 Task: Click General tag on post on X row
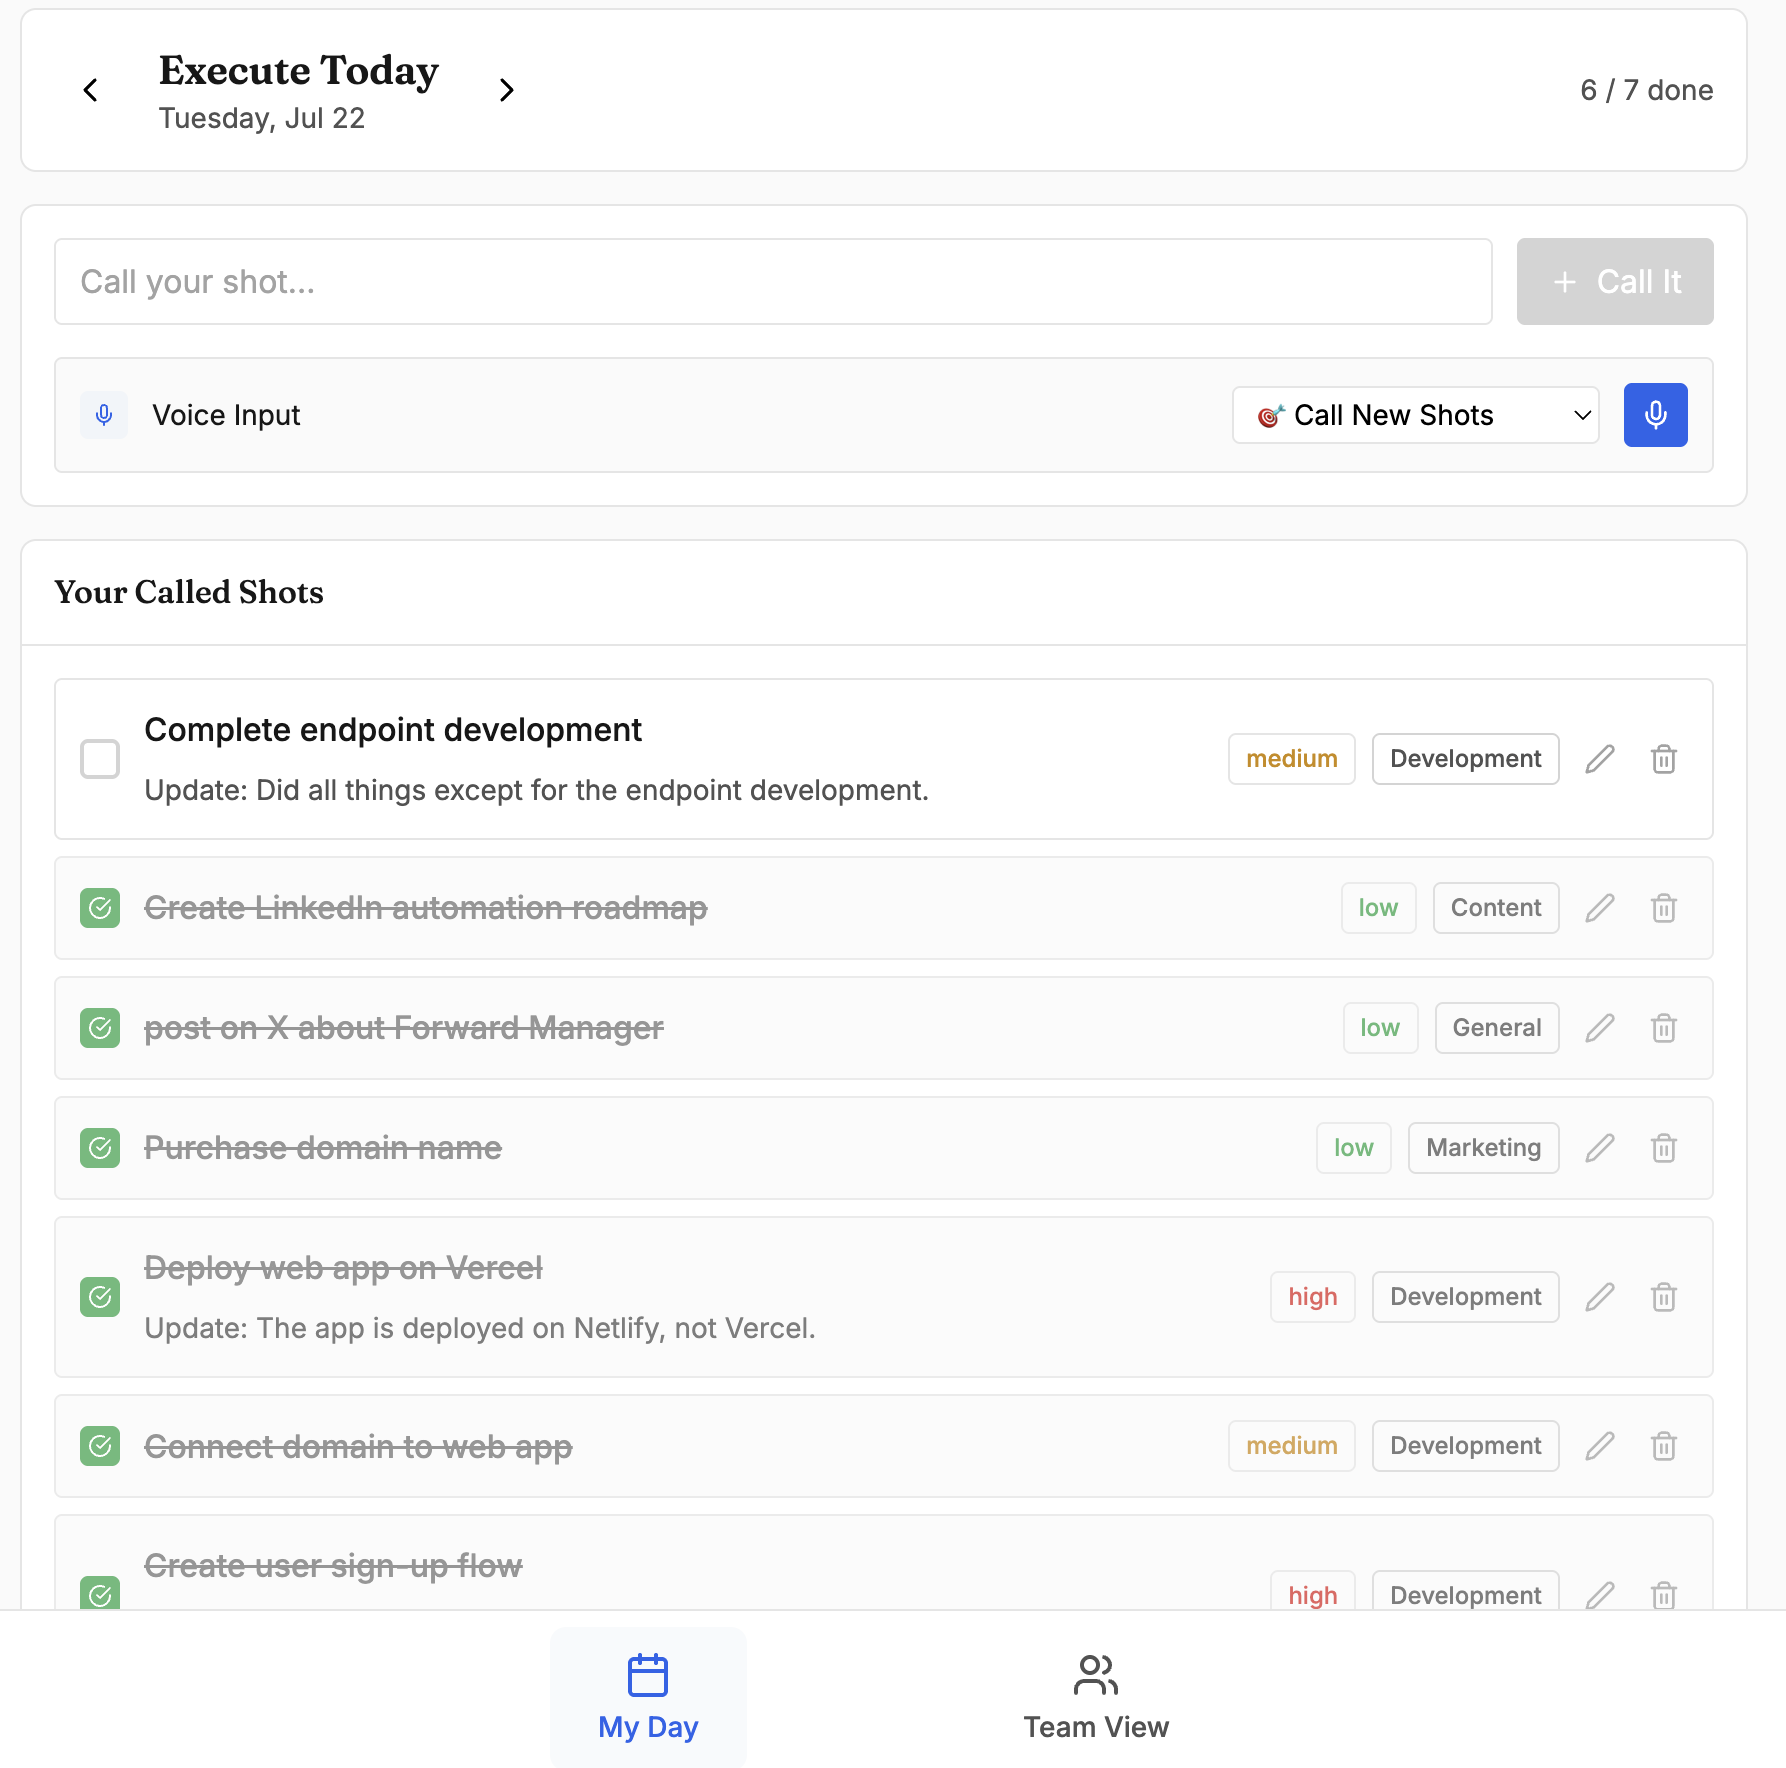click(x=1497, y=1028)
